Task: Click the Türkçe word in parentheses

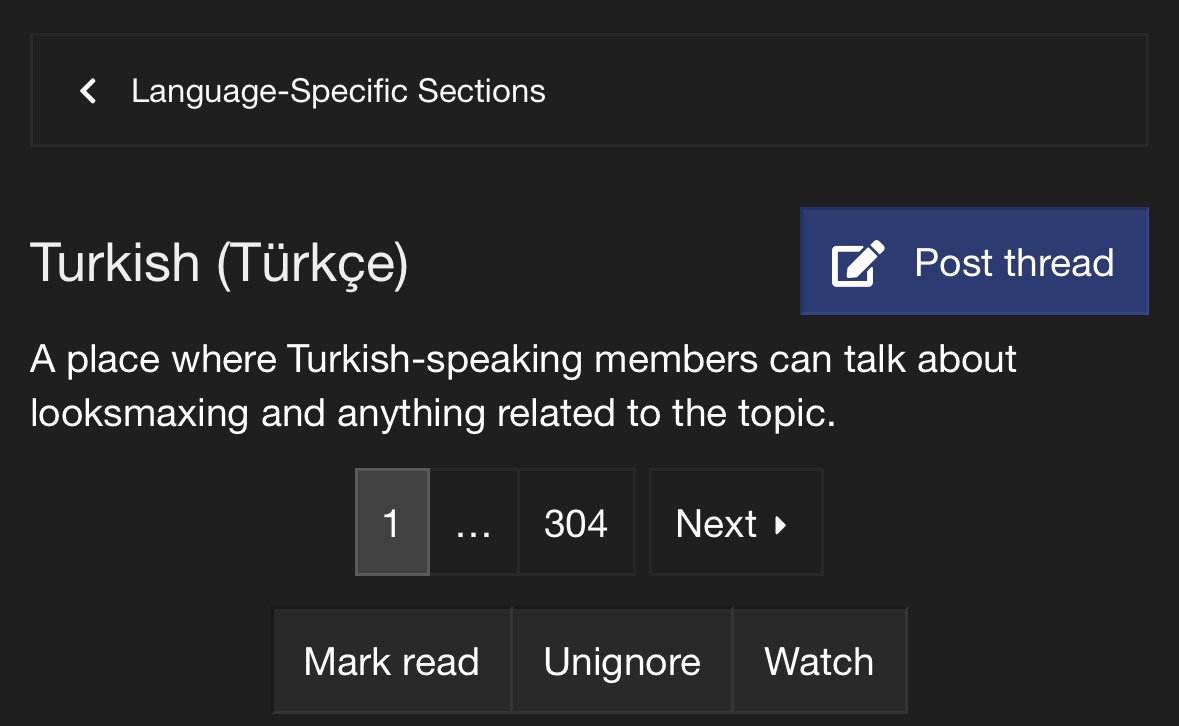Action: tap(312, 263)
